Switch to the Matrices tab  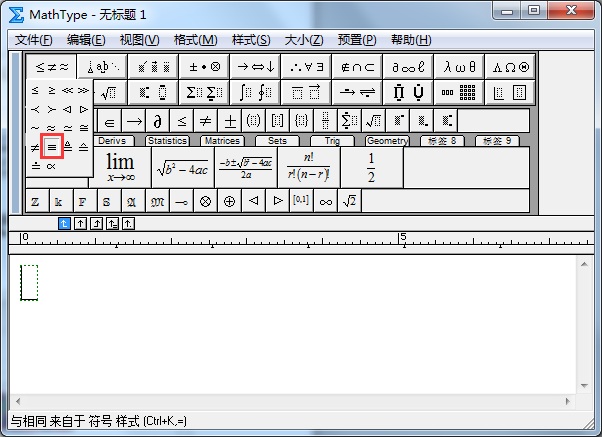[x=221, y=141]
